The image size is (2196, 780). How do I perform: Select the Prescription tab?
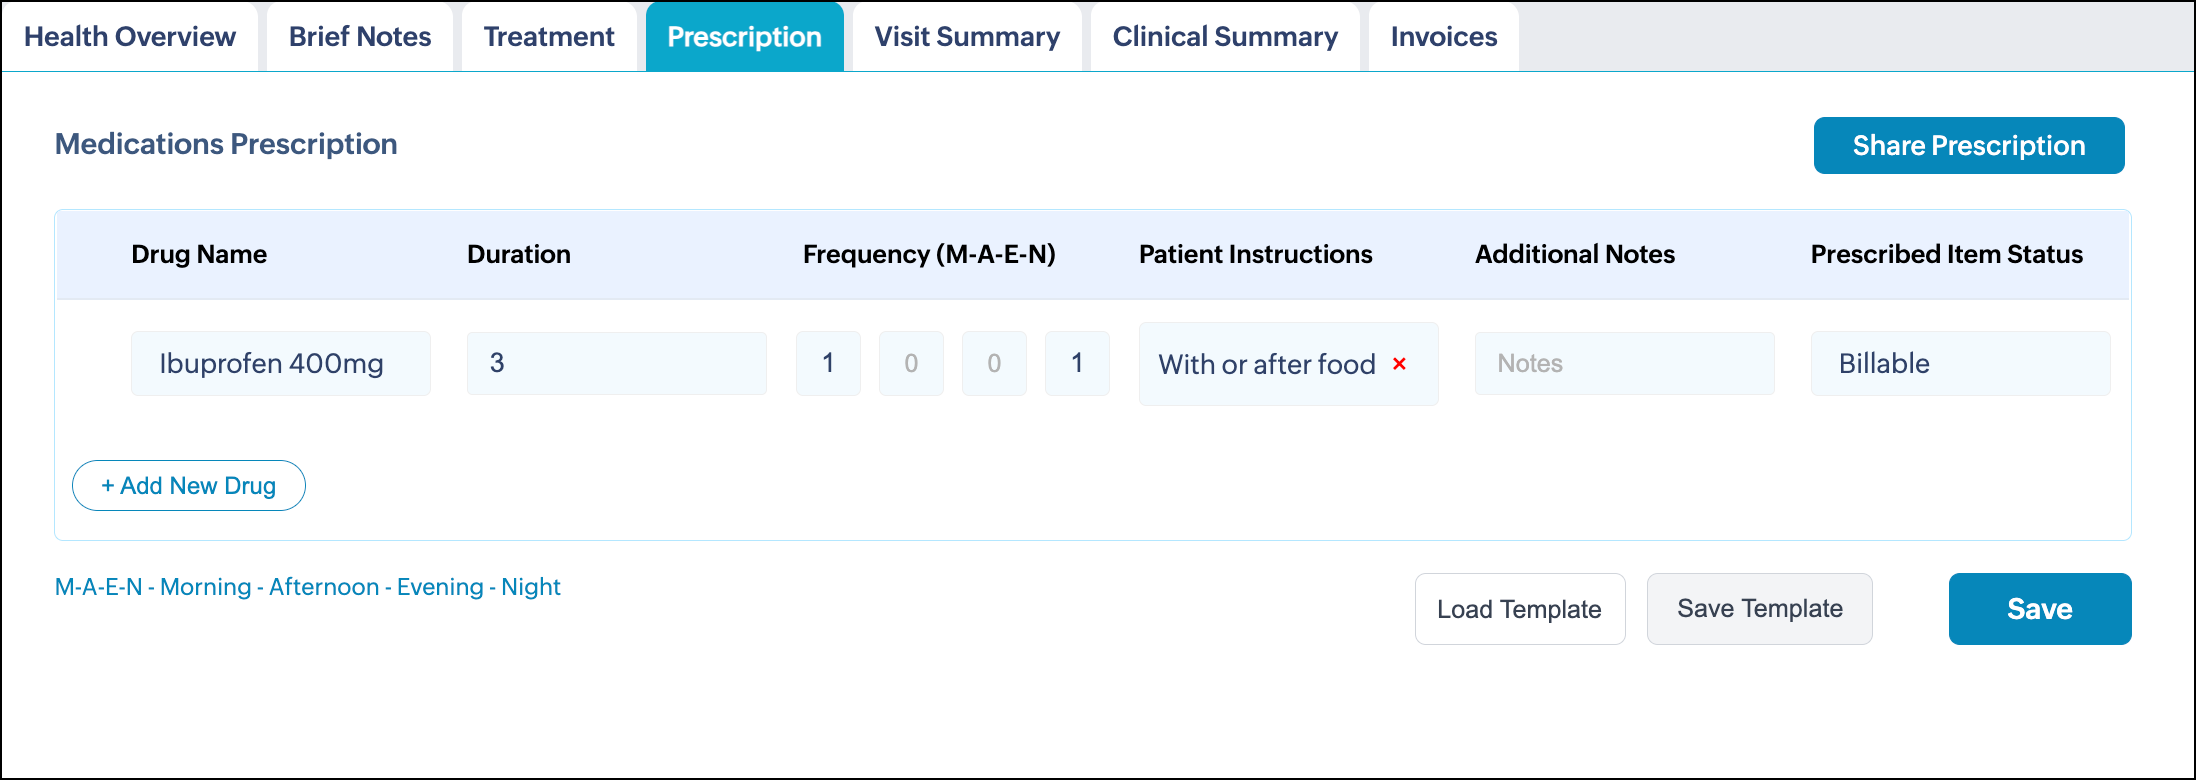point(744,37)
